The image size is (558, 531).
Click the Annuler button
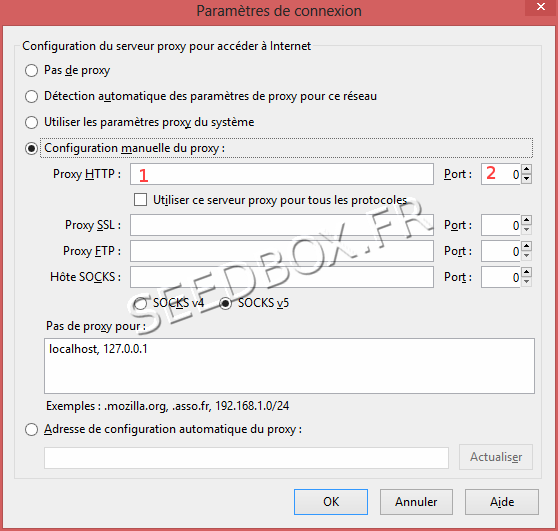pyautogui.click(x=416, y=502)
